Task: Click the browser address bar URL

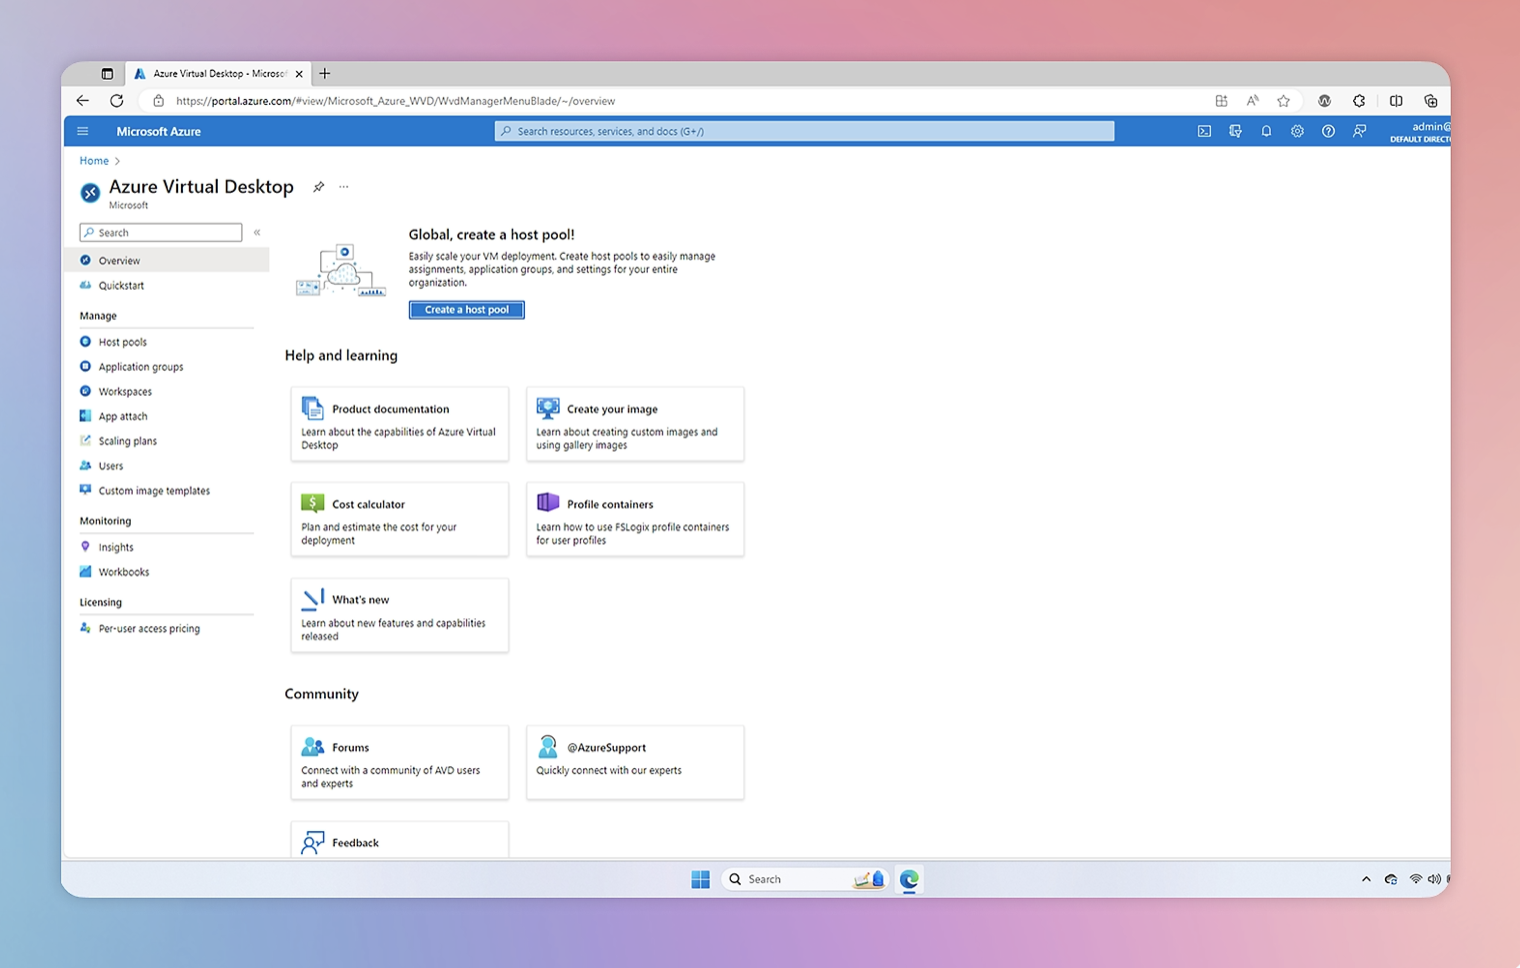Action: pyautogui.click(x=395, y=101)
